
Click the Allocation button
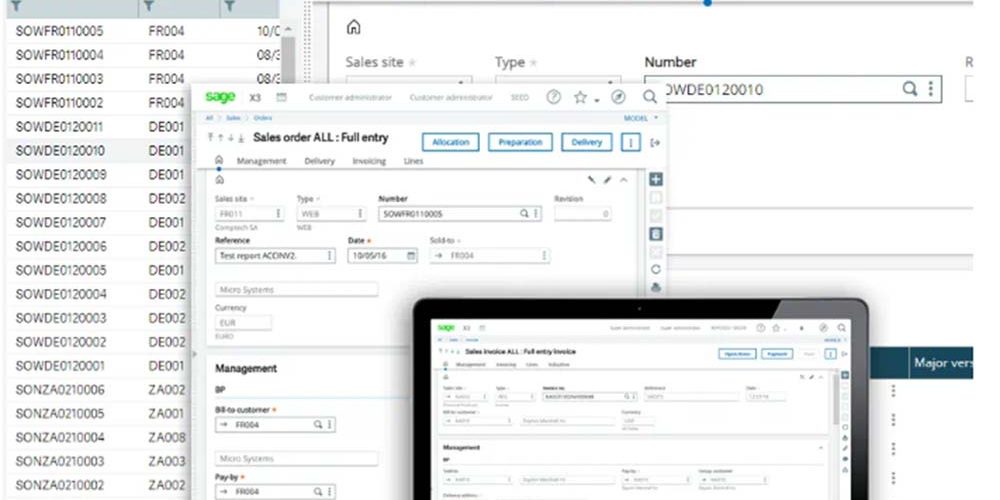click(451, 142)
